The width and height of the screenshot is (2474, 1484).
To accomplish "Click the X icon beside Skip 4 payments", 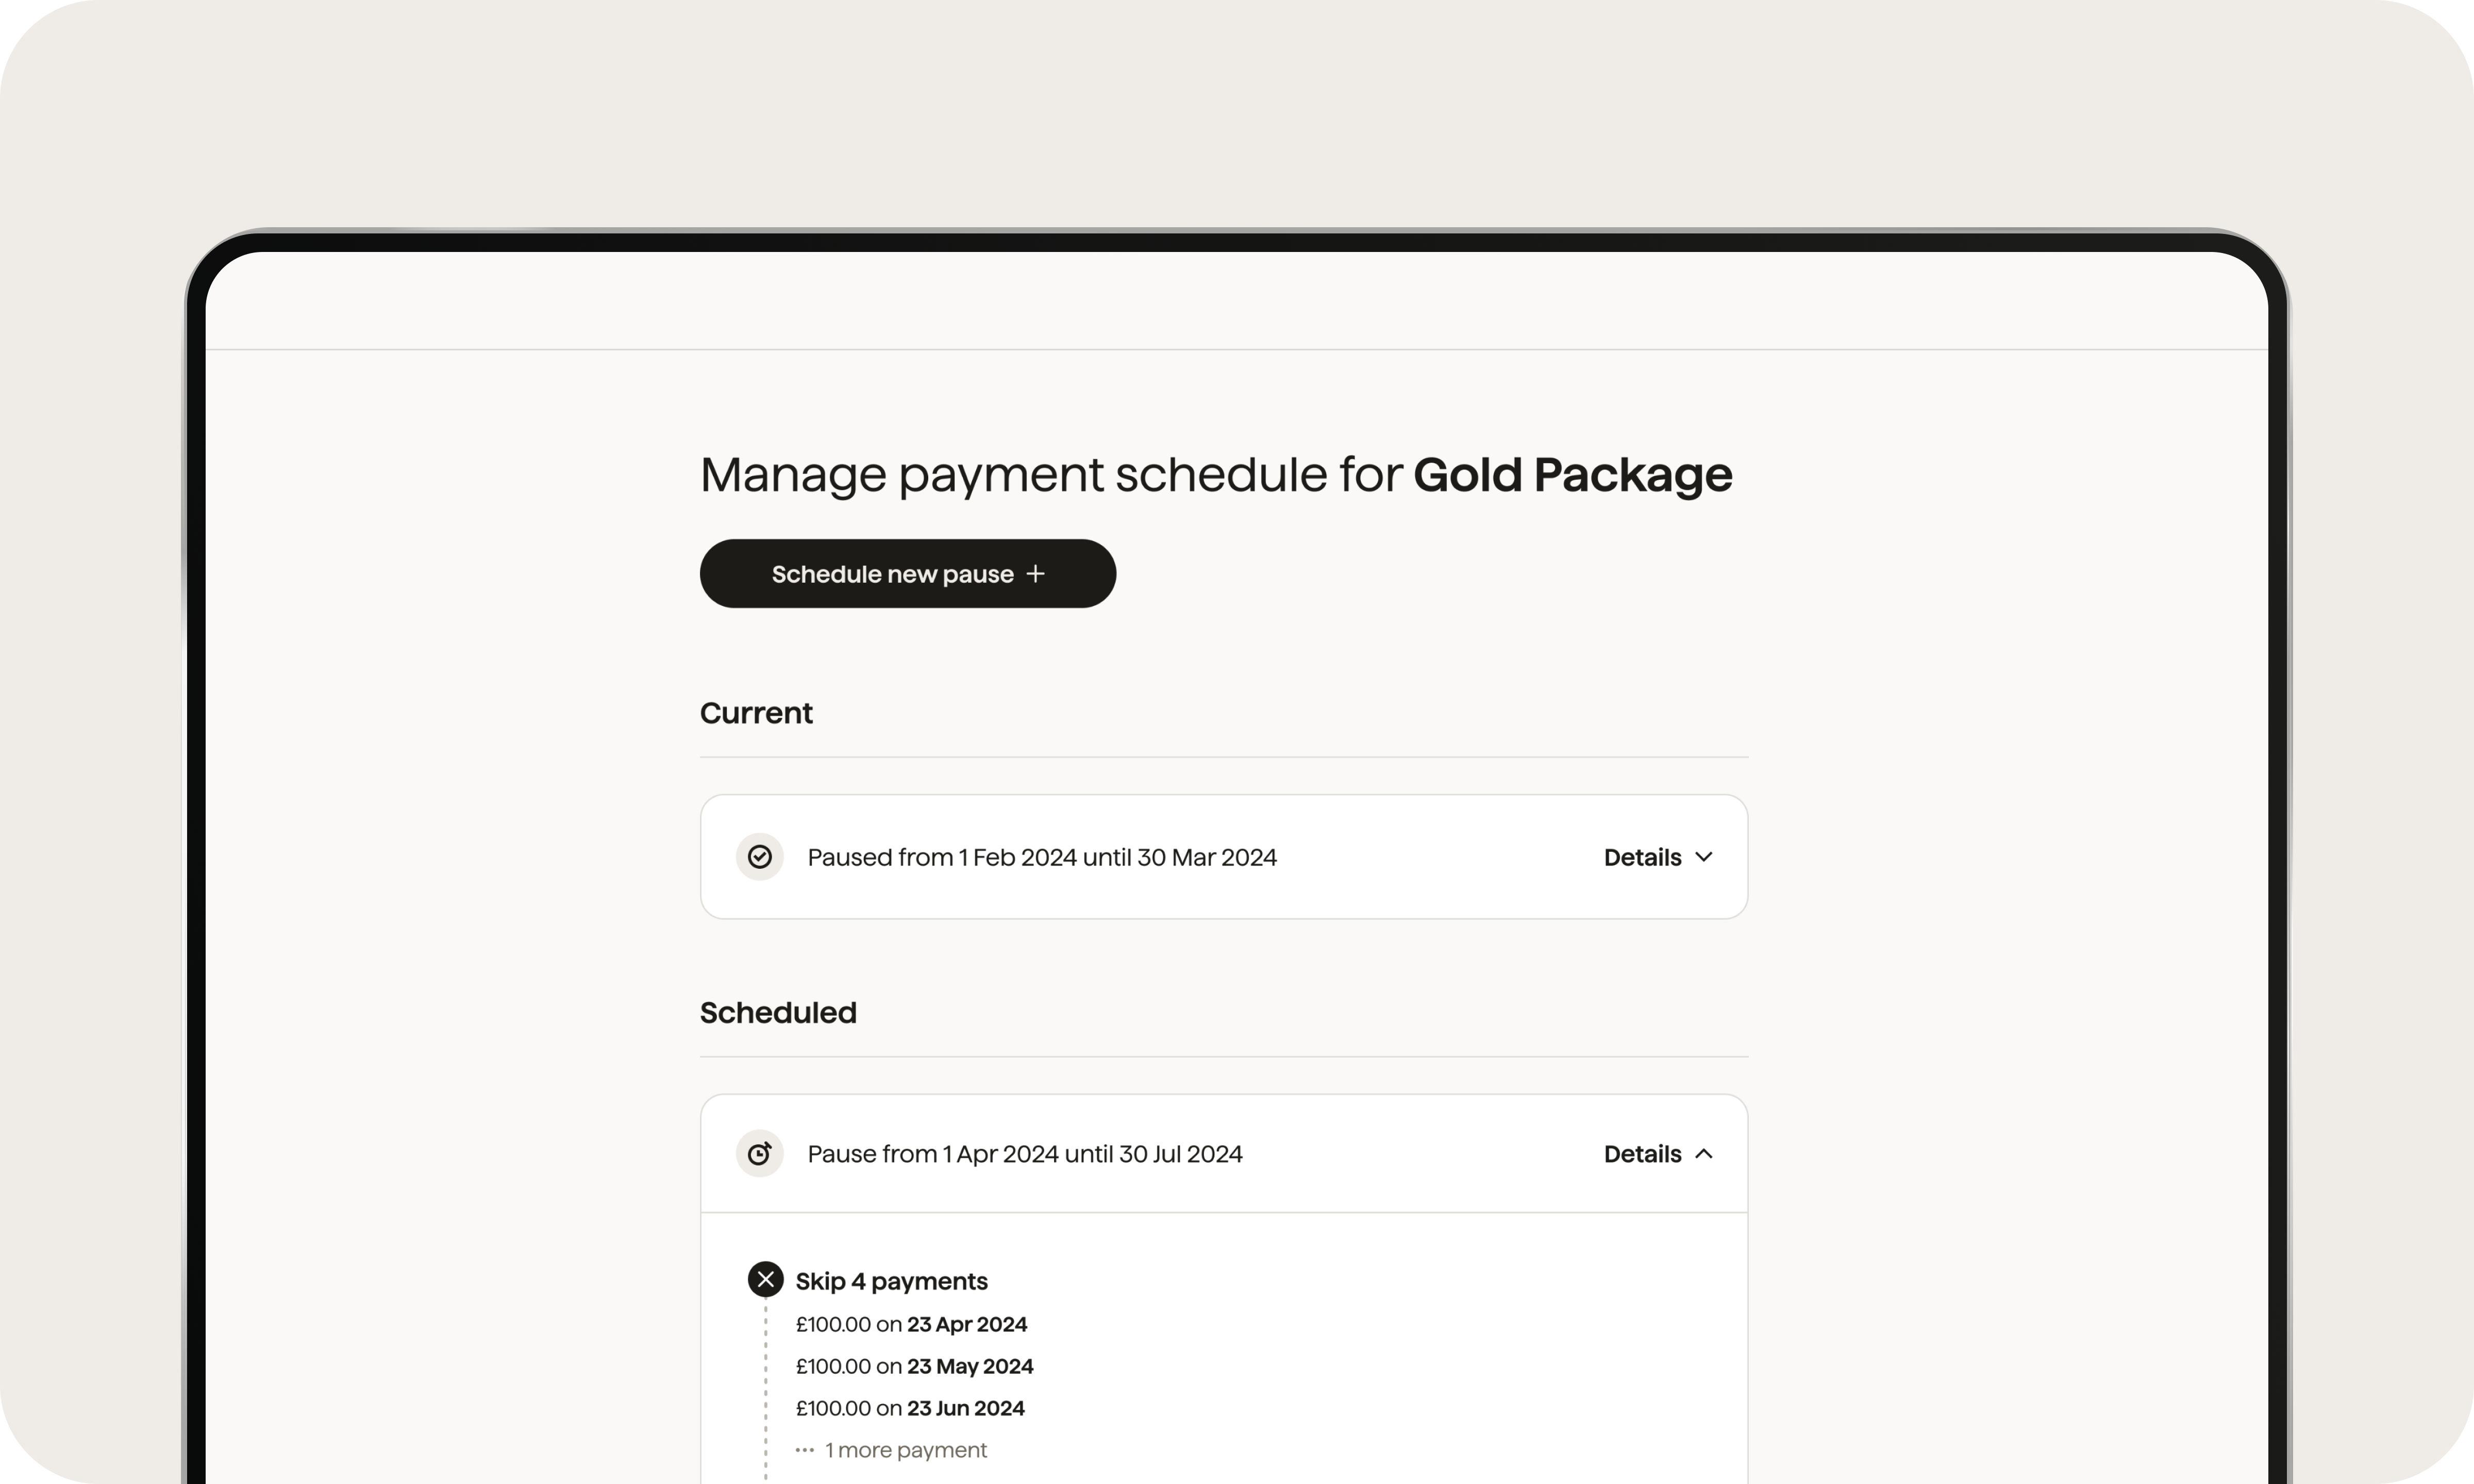I will click(766, 1280).
